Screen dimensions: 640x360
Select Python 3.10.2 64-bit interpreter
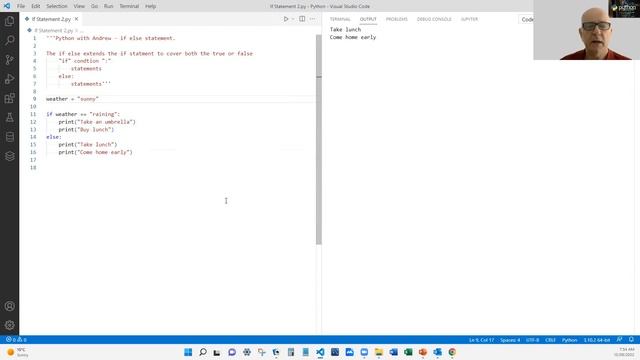(x=597, y=340)
